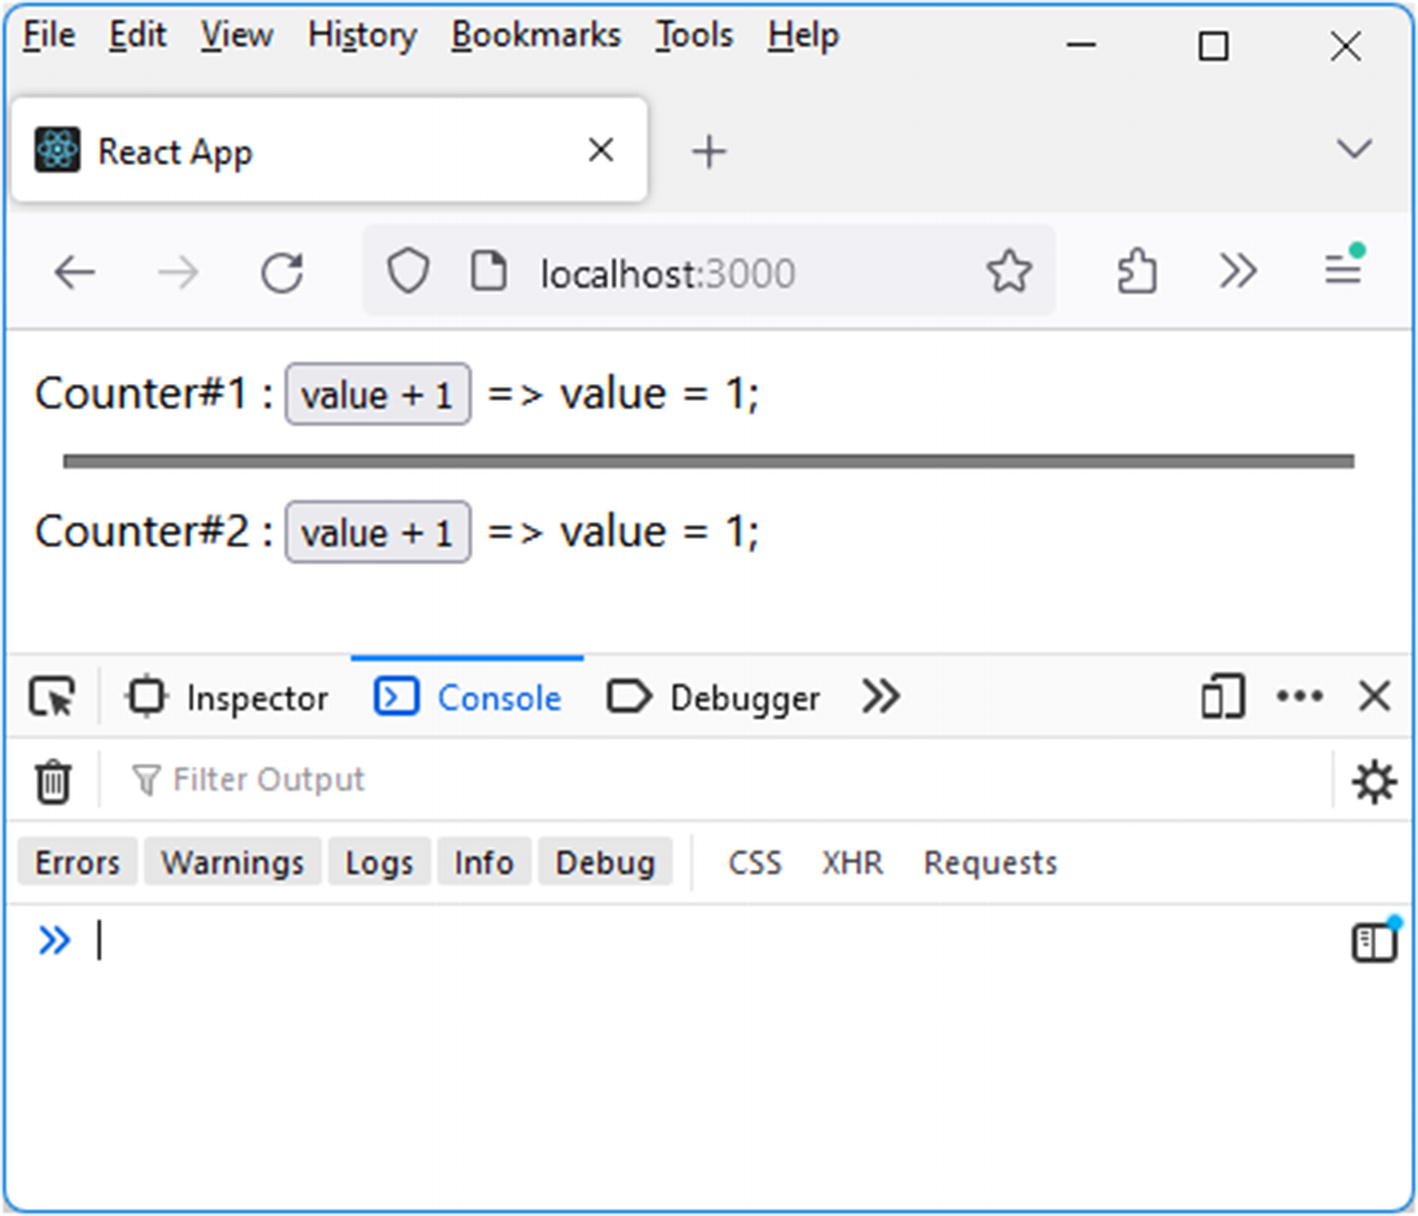Image resolution: width=1418 pixels, height=1216 pixels.
Task: Expand more DevTools tabs chevron
Action: [x=881, y=697]
